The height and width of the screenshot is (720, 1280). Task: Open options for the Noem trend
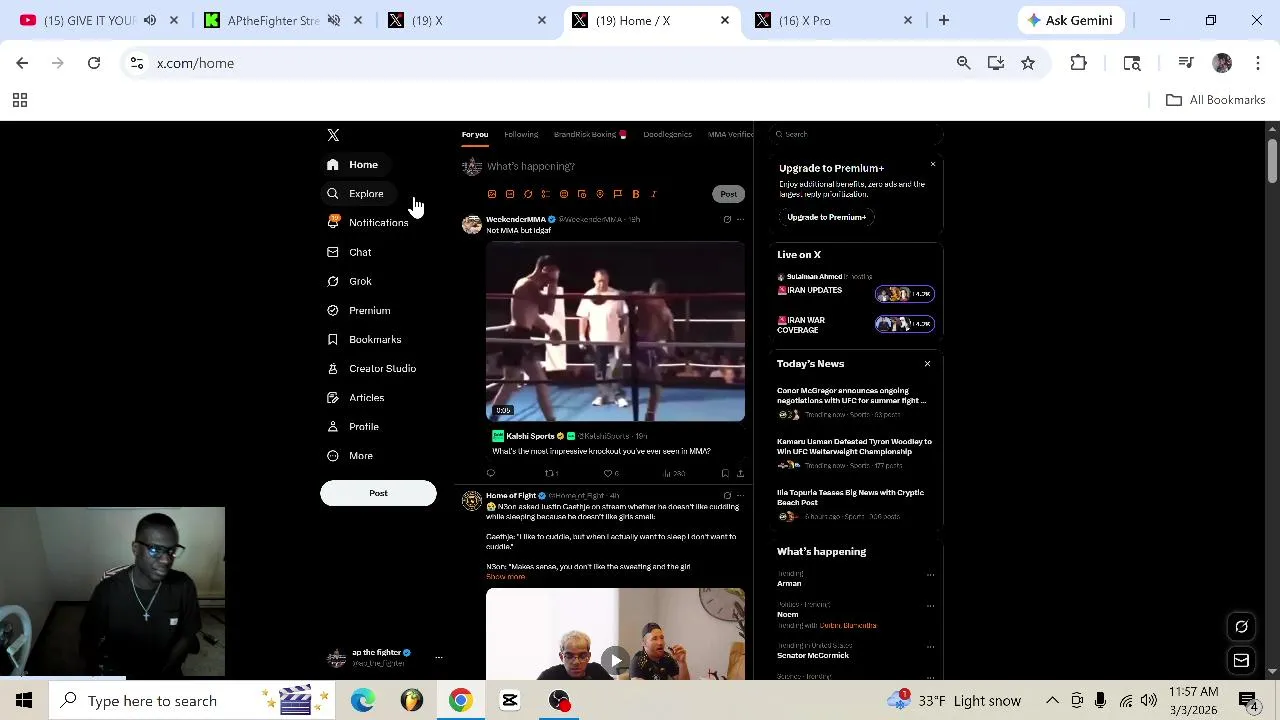[x=930, y=606]
